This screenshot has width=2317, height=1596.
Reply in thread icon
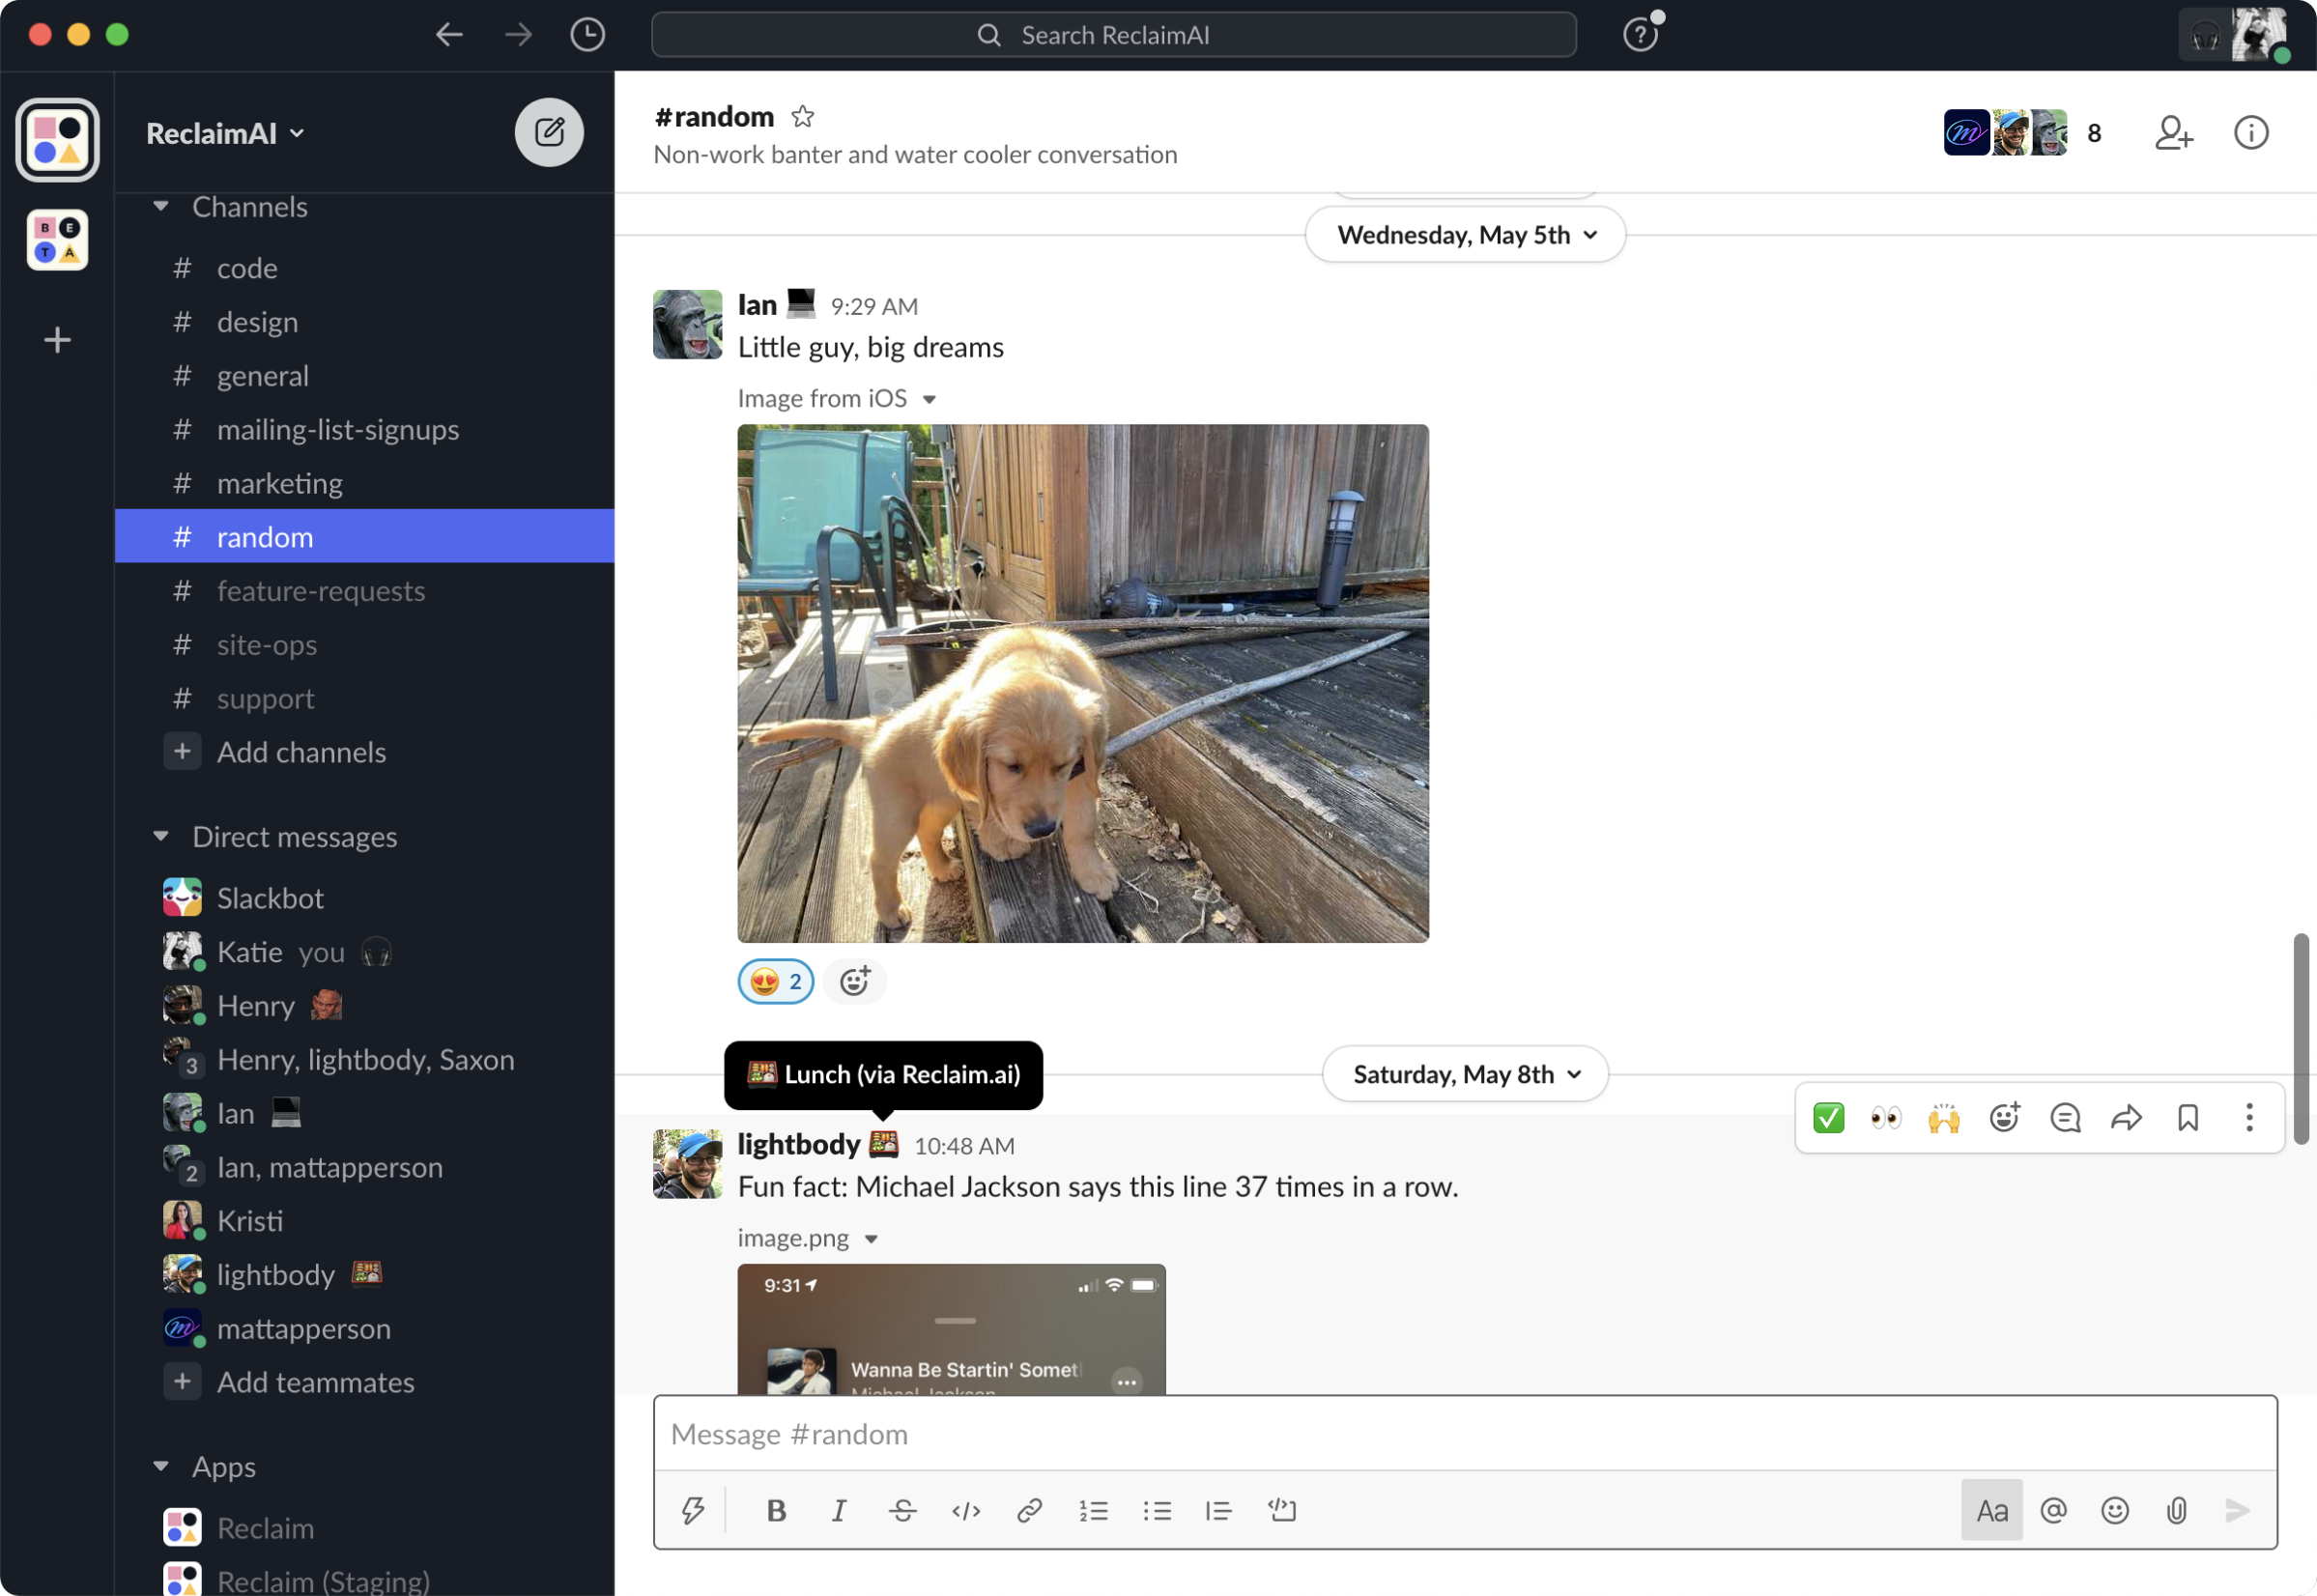coord(2065,1117)
